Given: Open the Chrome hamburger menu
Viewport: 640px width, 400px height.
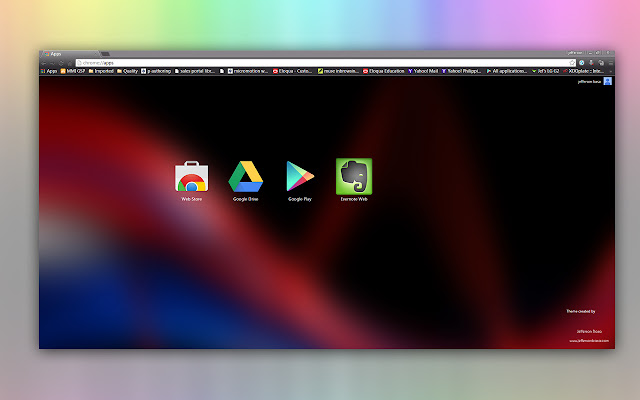Looking at the screenshot, I should click(611, 63).
